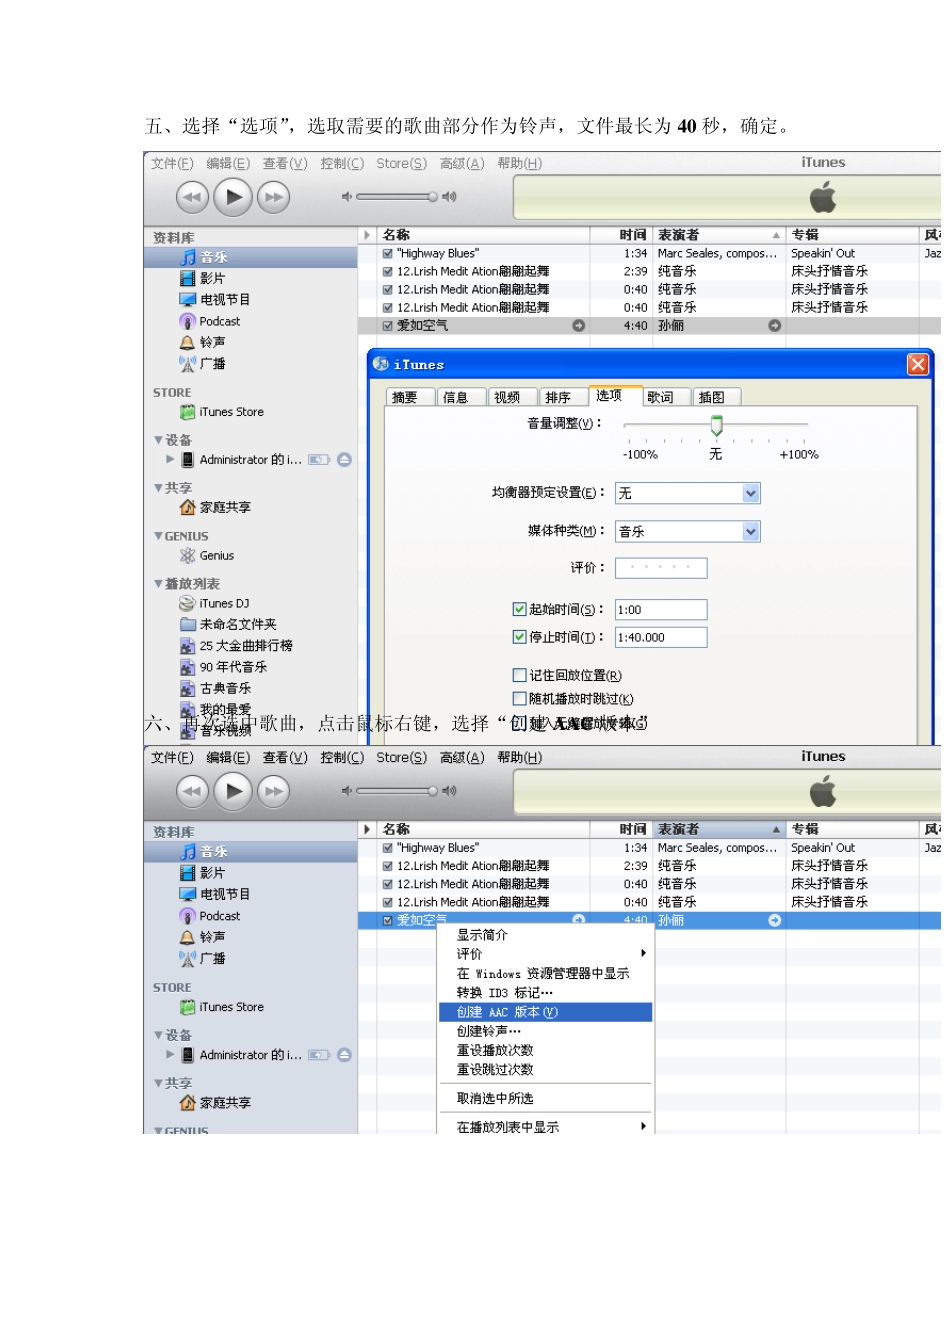
Task: Open 家庭共享 in the upper window sidebar
Action: (215, 507)
